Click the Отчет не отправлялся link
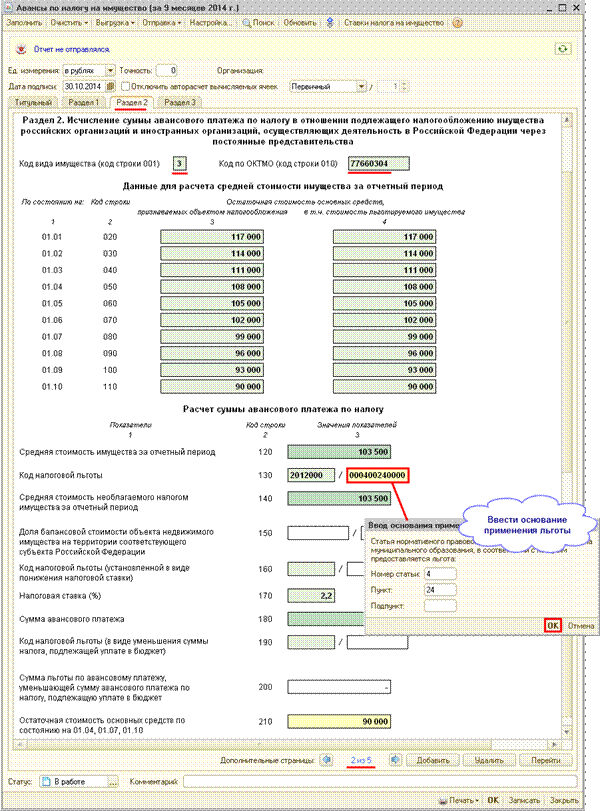 [71, 49]
